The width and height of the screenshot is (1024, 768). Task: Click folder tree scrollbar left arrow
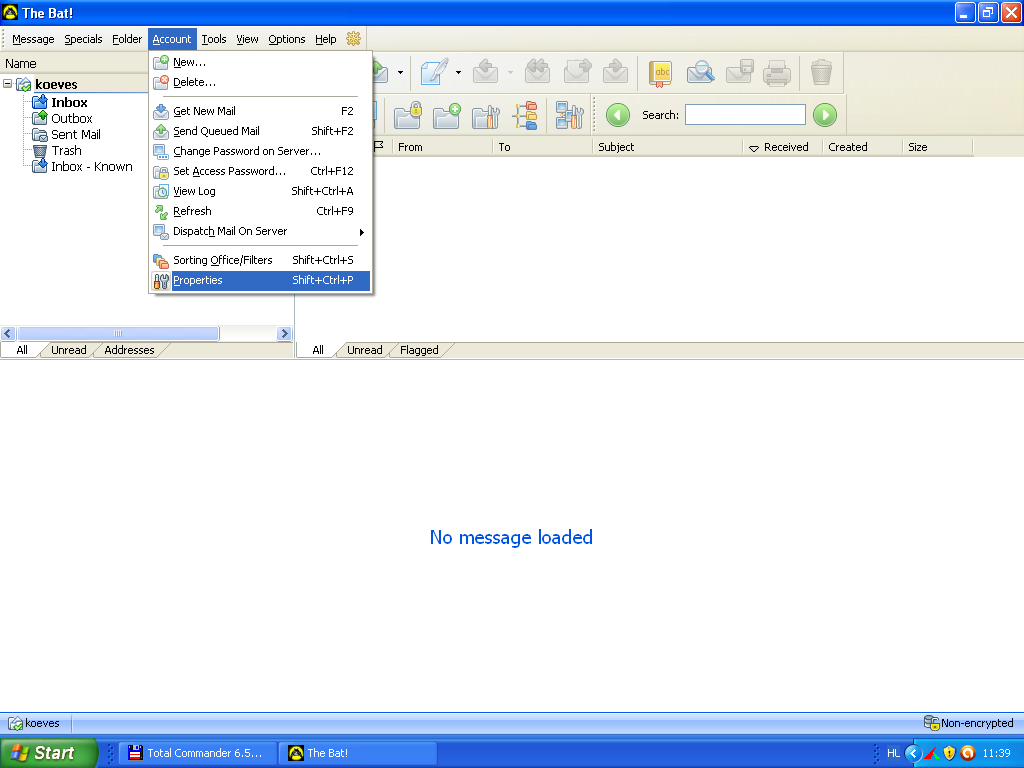click(8, 334)
